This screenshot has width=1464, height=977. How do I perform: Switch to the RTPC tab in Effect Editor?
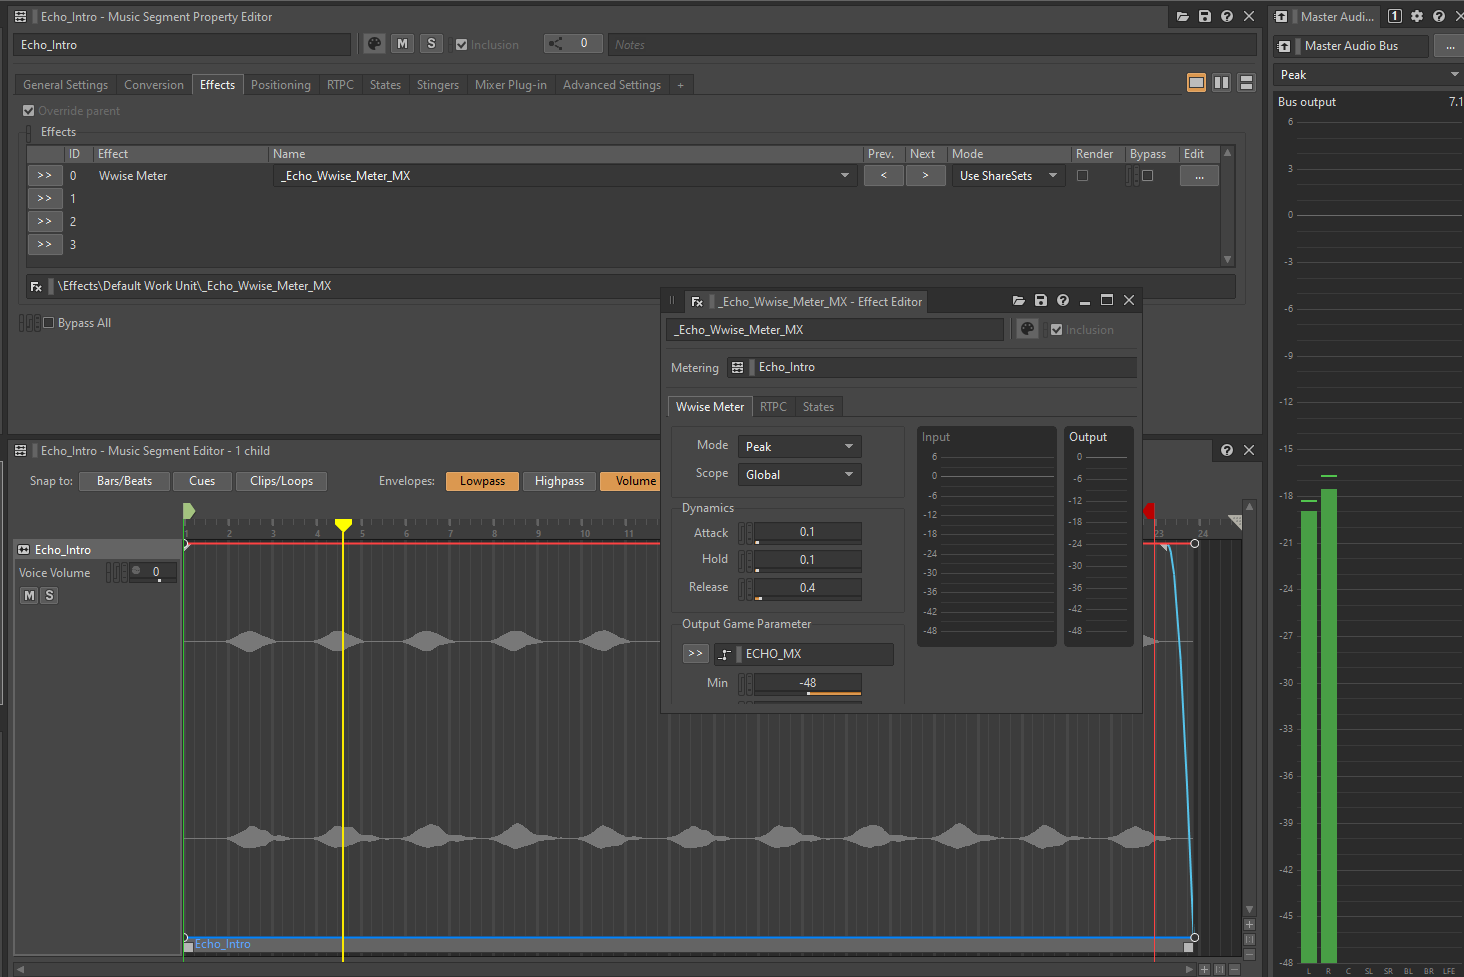(x=773, y=406)
